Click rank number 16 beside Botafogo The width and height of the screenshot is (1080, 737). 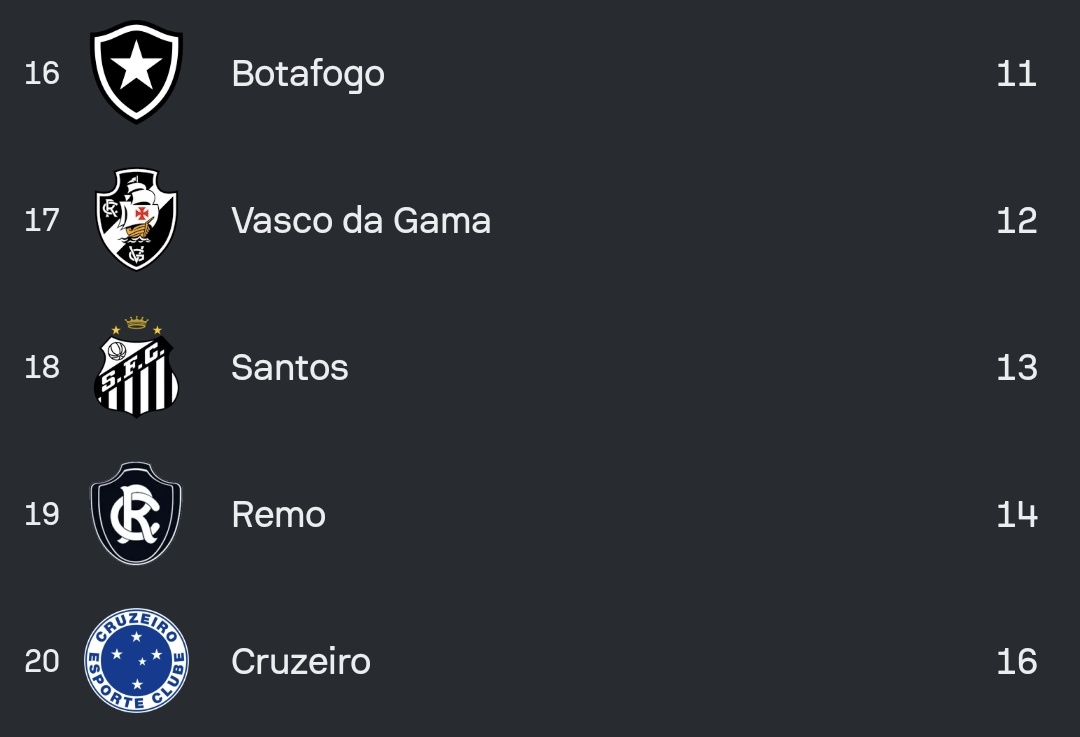pyautogui.click(x=42, y=73)
